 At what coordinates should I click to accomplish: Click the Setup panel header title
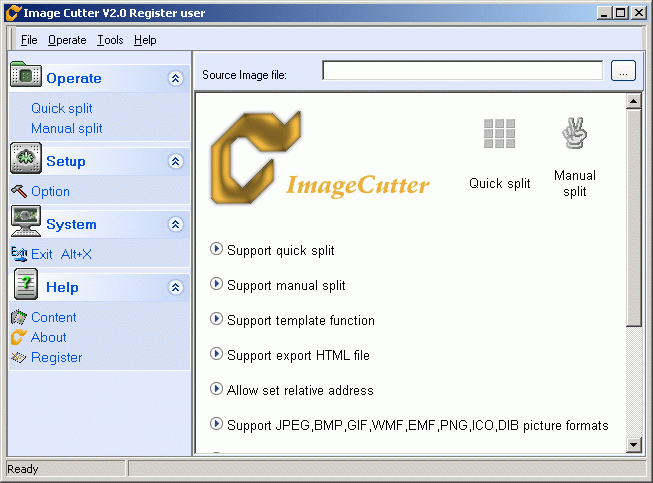[x=66, y=161]
